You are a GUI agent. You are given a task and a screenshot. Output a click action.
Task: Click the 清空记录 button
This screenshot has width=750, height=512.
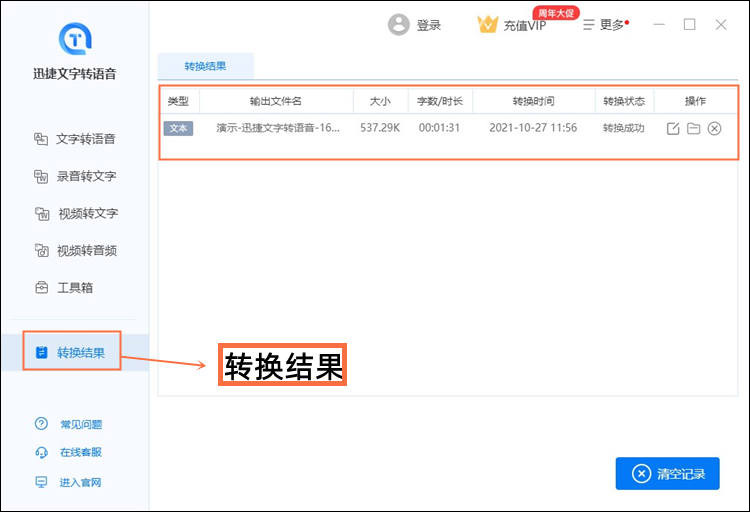tap(668, 474)
